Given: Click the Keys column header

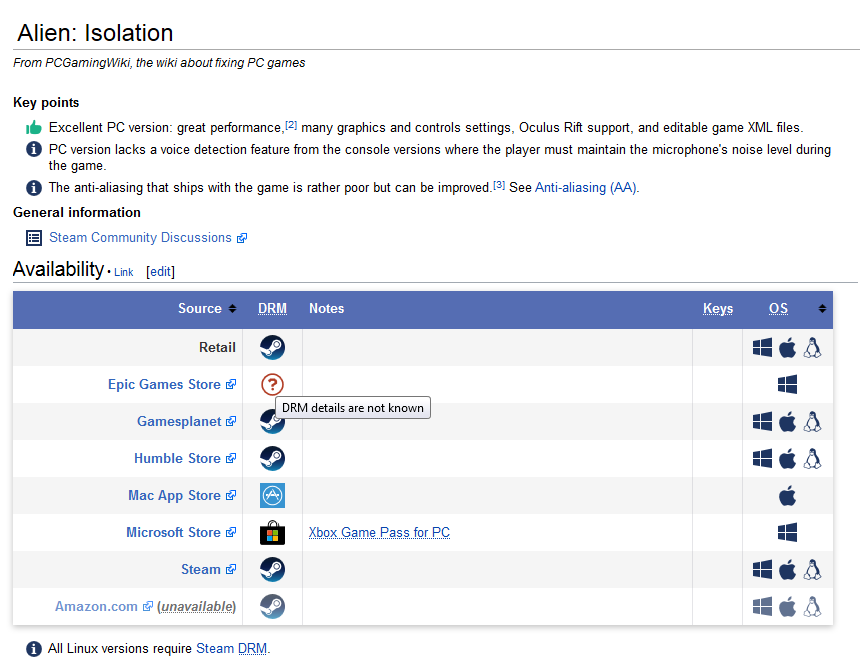Looking at the screenshot, I should pyautogui.click(x=718, y=309).
